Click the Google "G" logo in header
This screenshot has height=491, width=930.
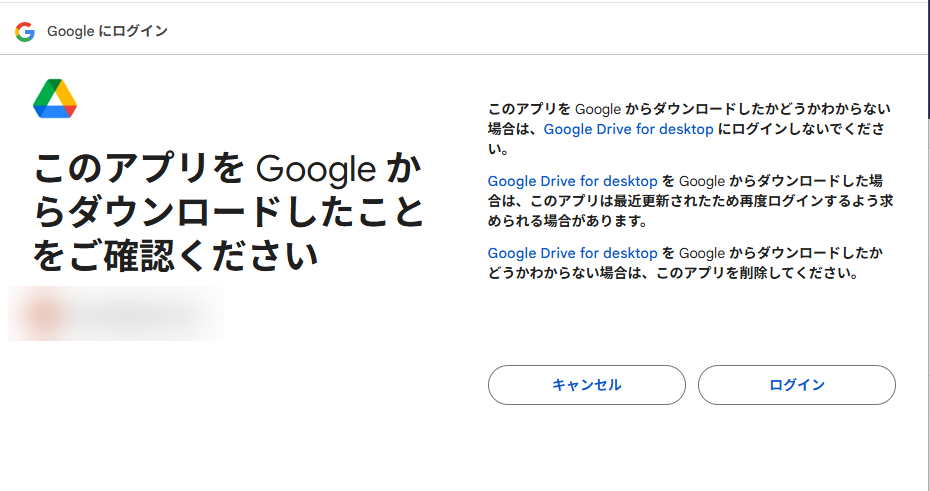pyautogui.click(x=25, y=32)
